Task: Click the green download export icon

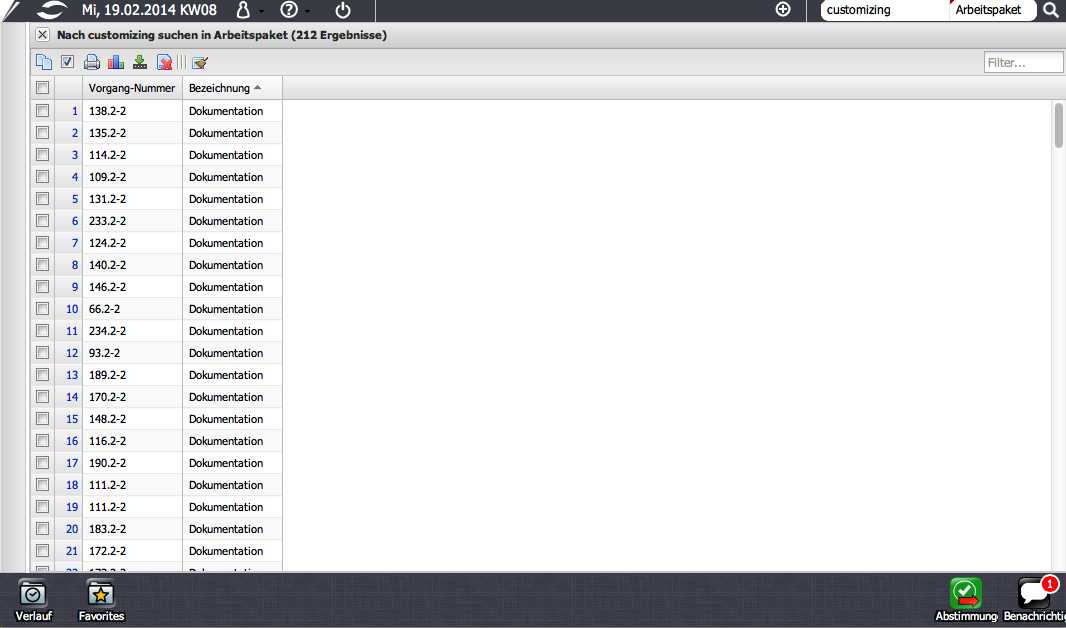Action: click(140, 62)
